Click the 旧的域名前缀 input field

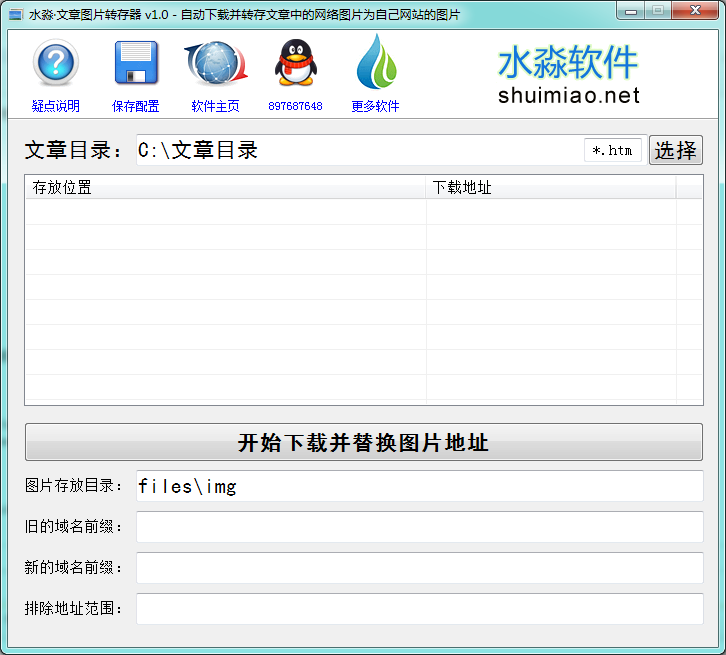coord(420,527)
